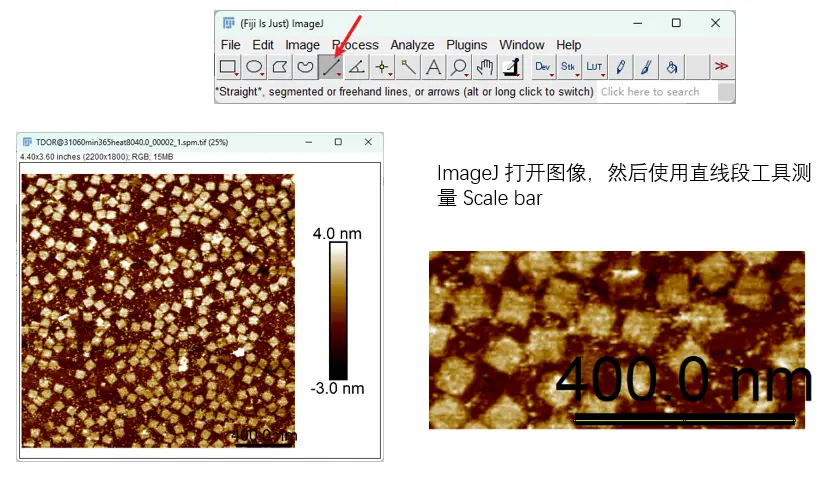Select the Rectangle selection tool
This screenshot has height=477, width=817.
(228, 67)
